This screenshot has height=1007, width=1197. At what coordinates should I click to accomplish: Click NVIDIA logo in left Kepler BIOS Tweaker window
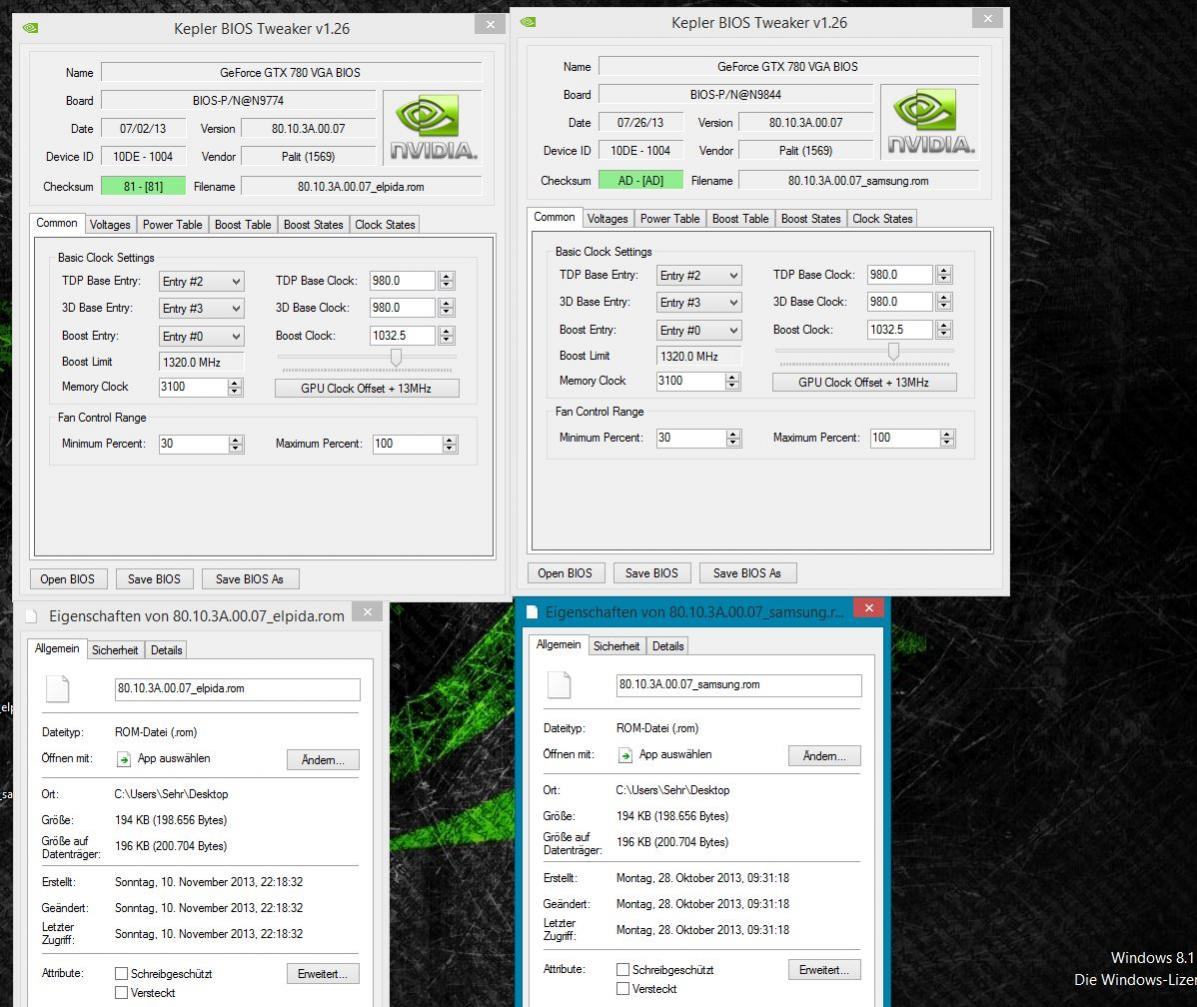[x=432, y=127]
